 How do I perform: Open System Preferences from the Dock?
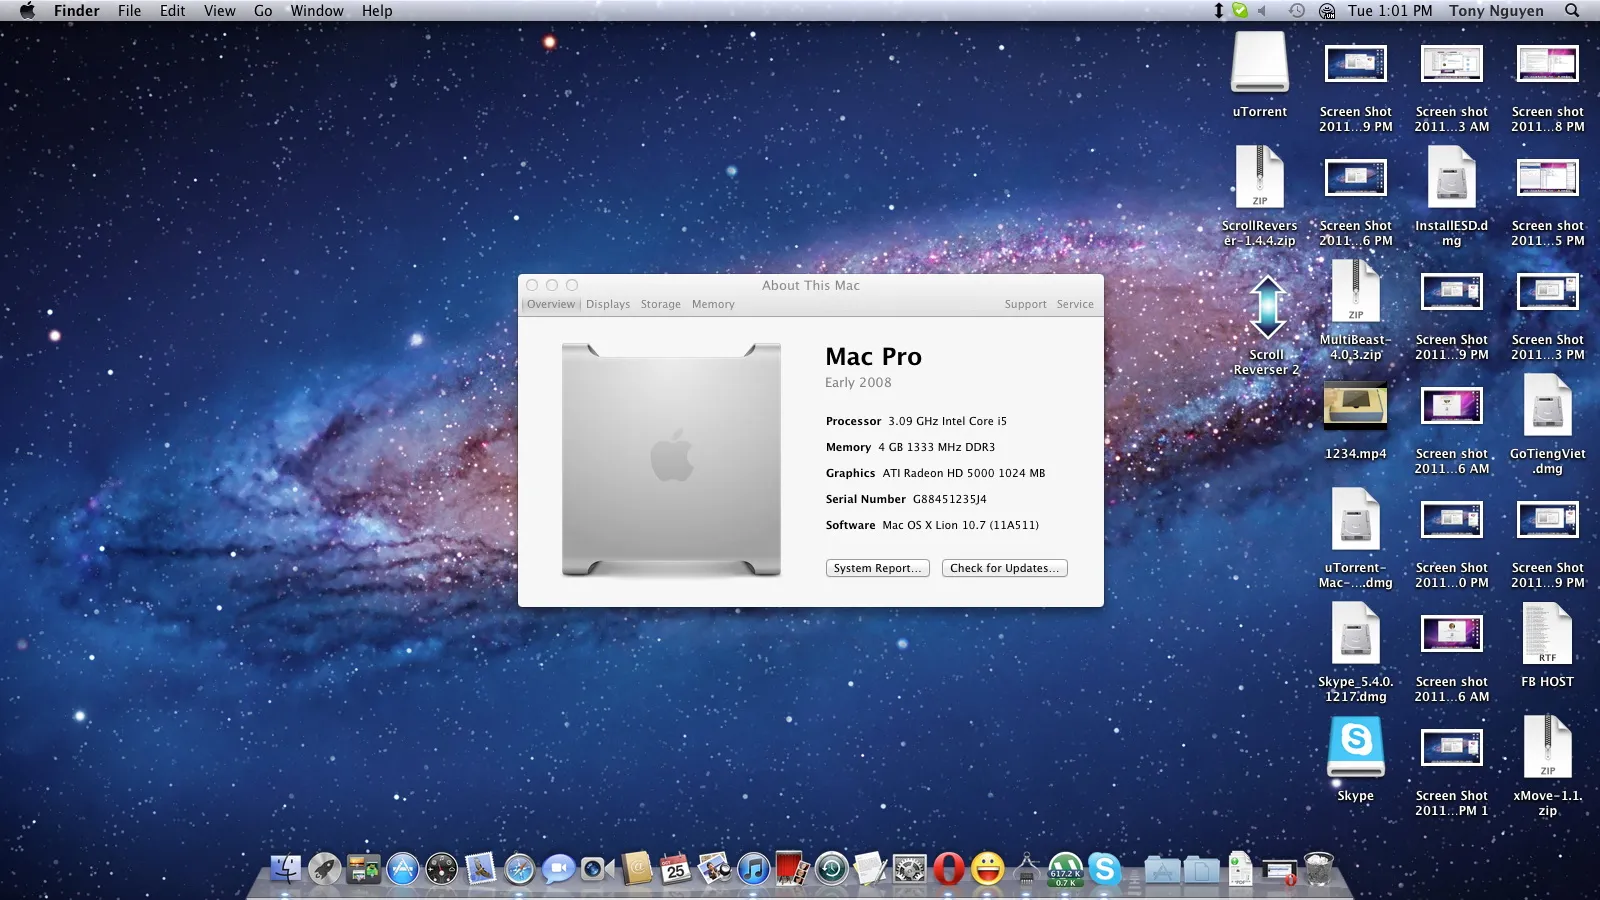(910, 870)
